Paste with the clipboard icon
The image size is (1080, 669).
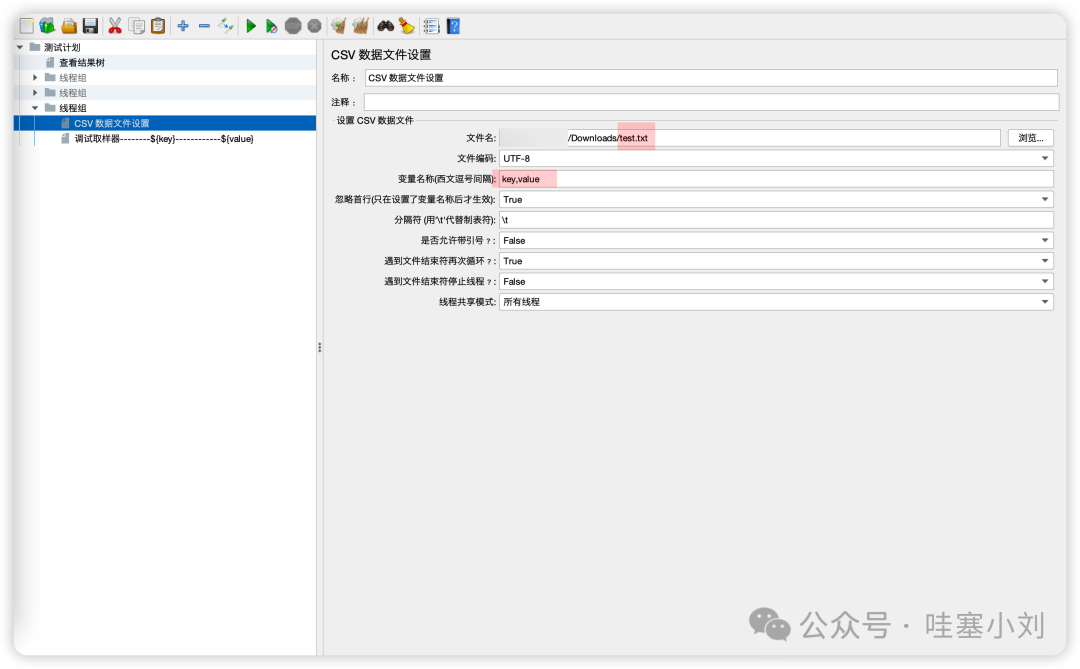click(158, 26)
